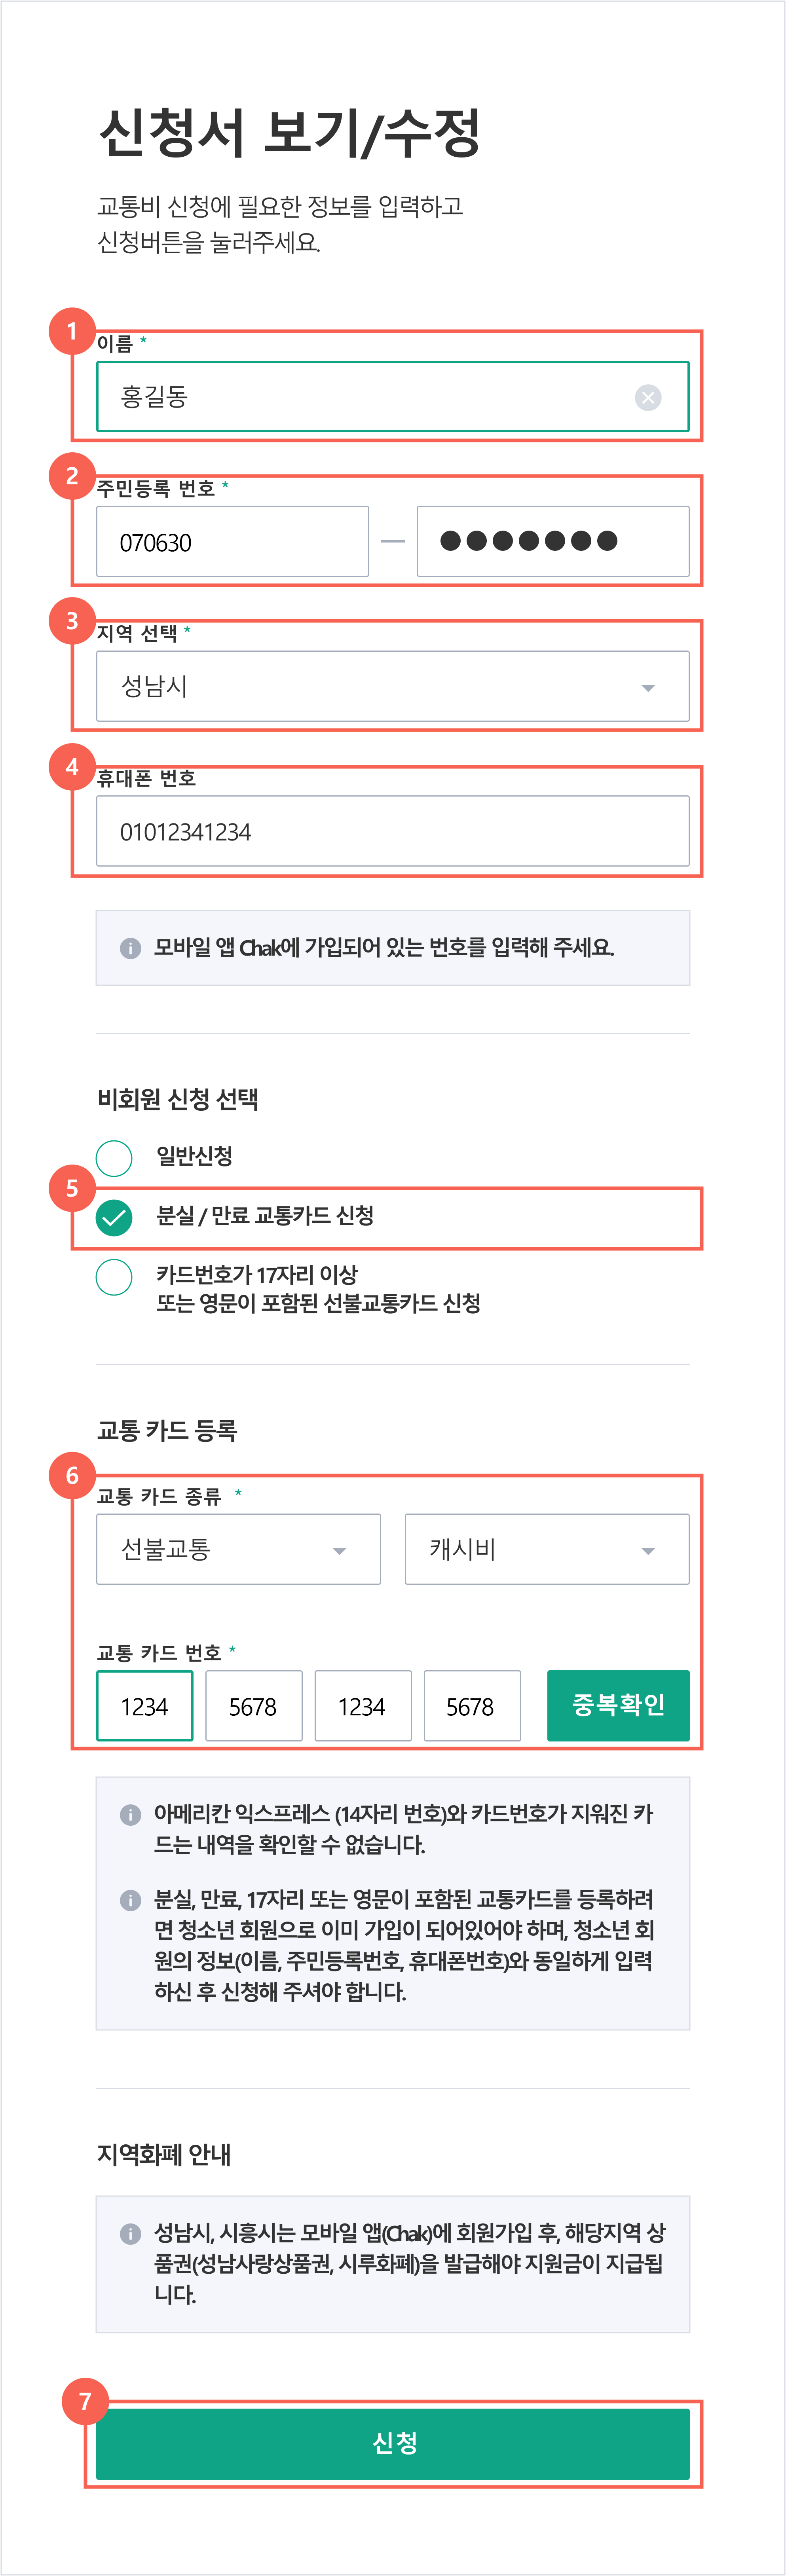
Task: Click the first card number box 1234
Action: tap(144, 1705)
